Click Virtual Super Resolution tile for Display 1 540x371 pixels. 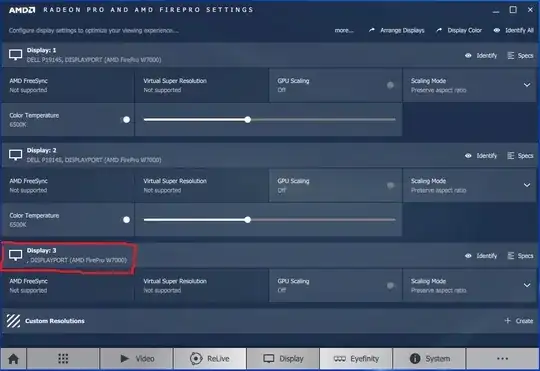click(x=202, y=85)
